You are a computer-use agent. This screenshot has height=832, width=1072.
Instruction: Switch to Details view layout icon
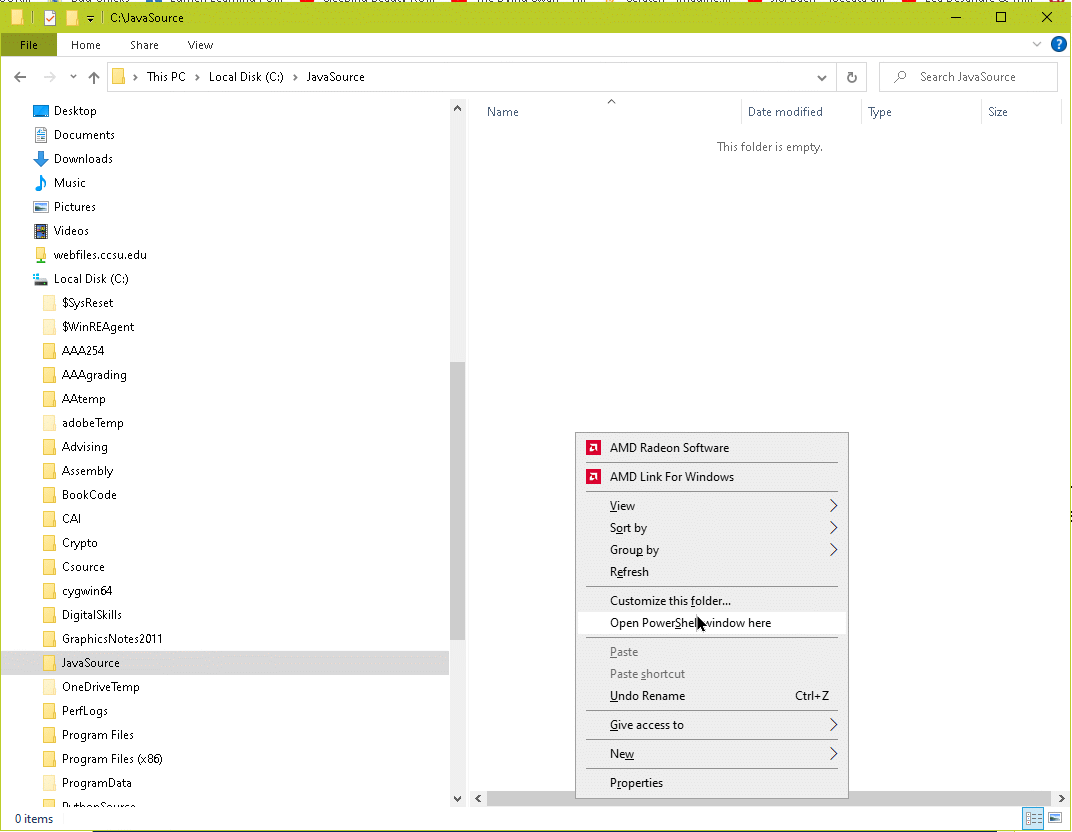tap(1034, 818)
